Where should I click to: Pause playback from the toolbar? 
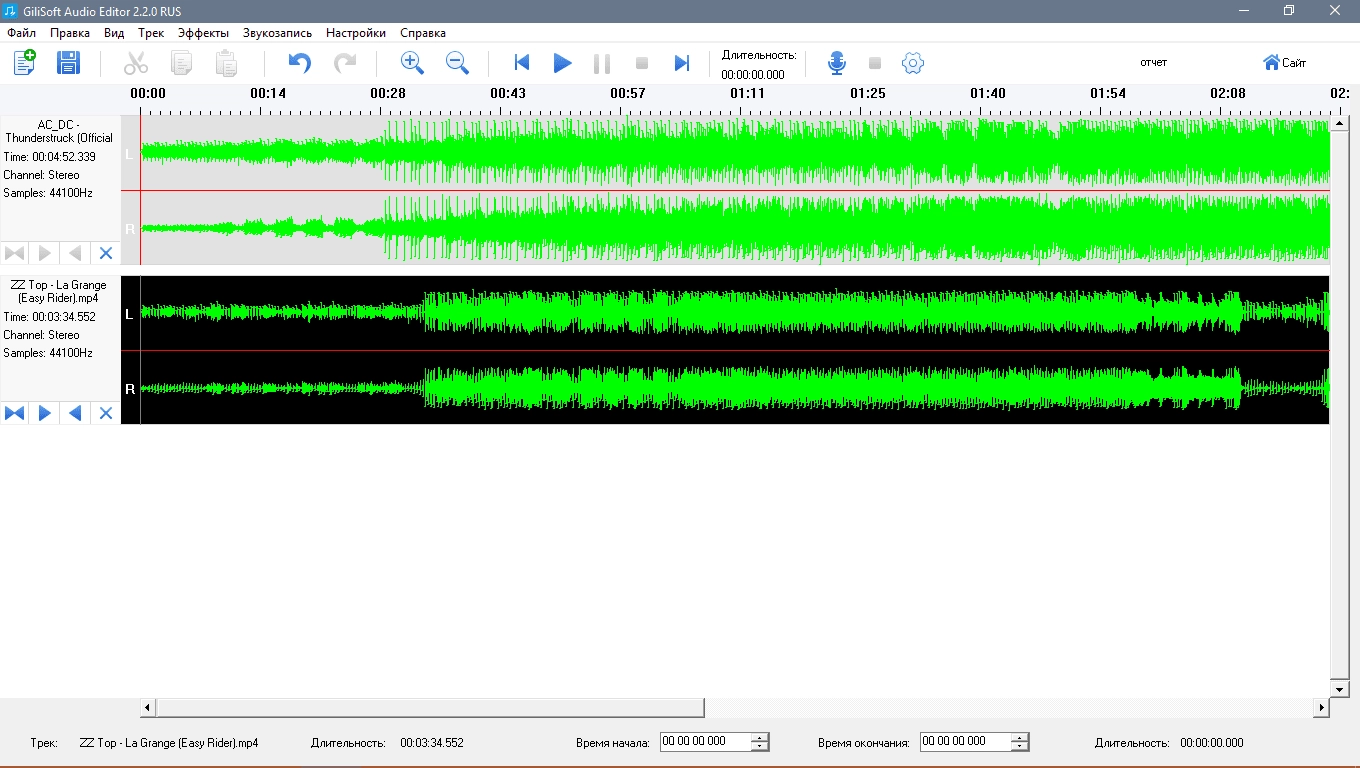[x=602, y=63]
